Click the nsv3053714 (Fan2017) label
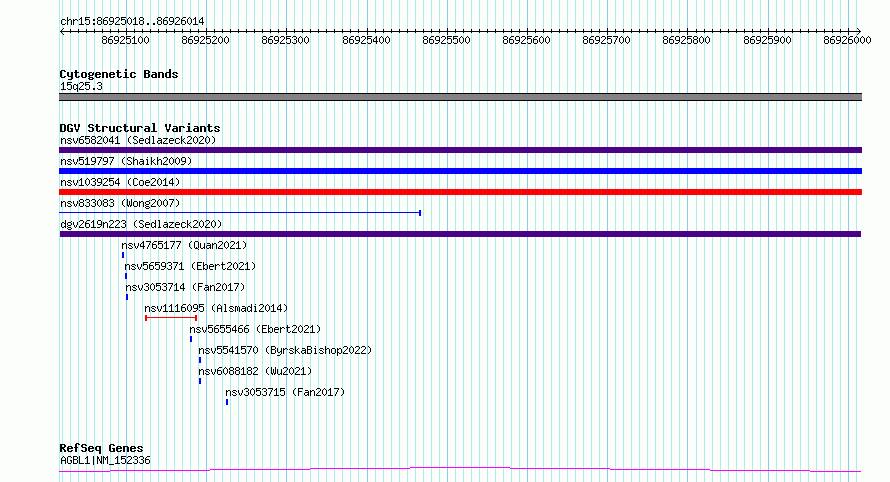 tap(185, 287)
